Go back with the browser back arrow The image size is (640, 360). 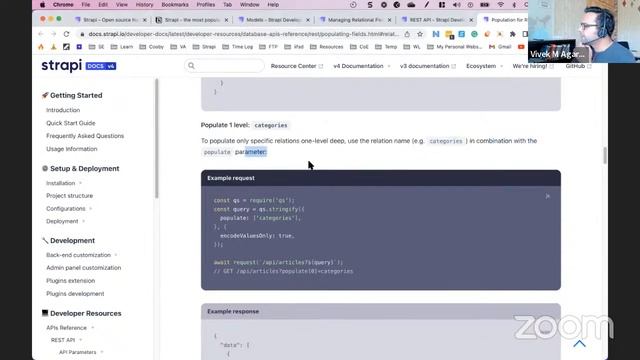(41, 34)
